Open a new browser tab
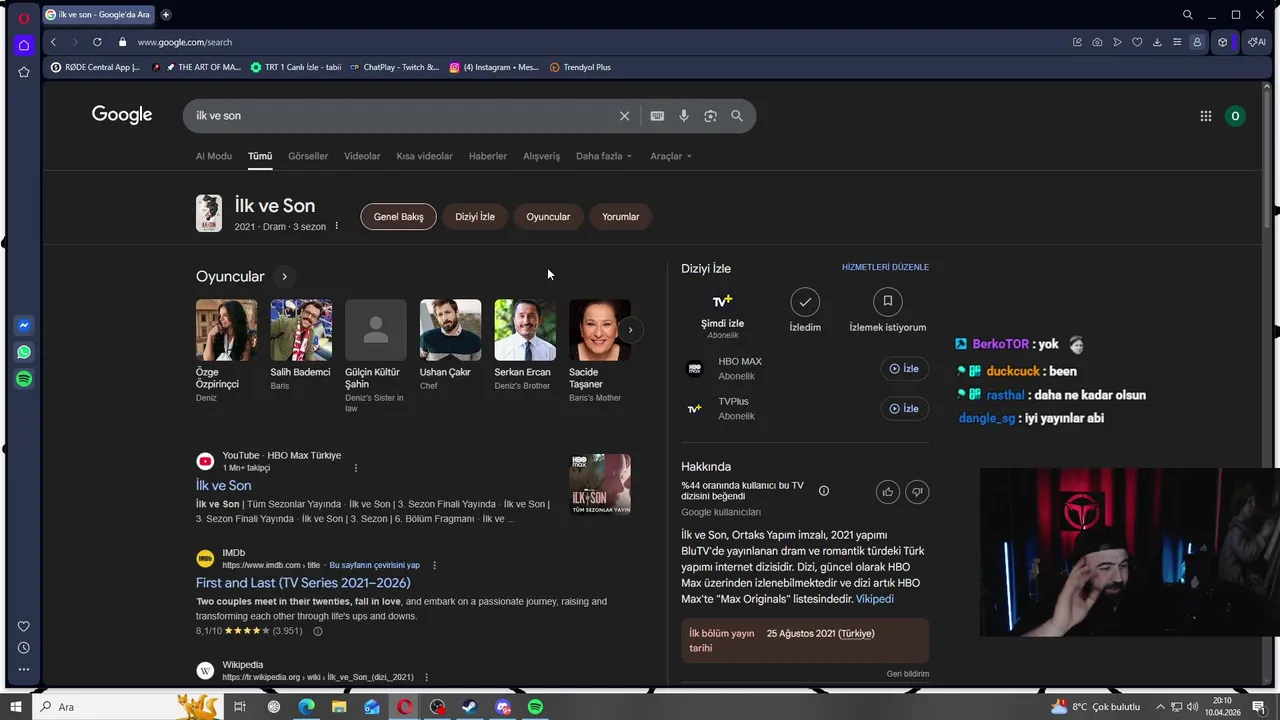The height and width of the screenshot is (720, 1280). pos(166,15)
